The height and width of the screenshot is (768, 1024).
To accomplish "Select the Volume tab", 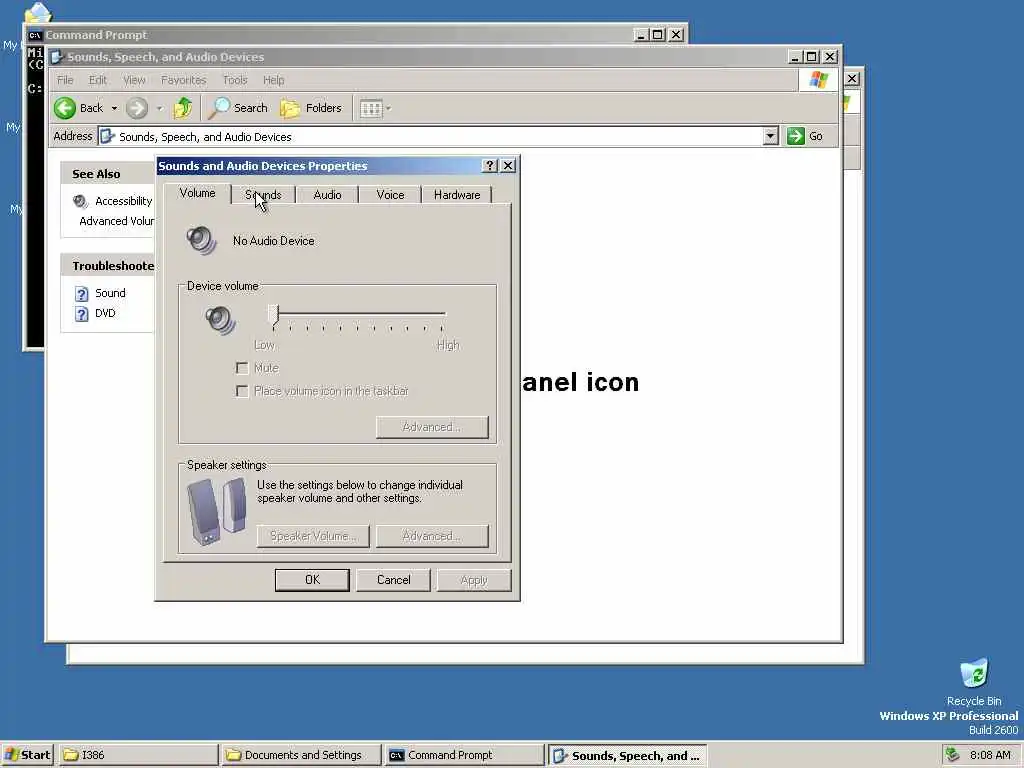I will pos(197,193).
